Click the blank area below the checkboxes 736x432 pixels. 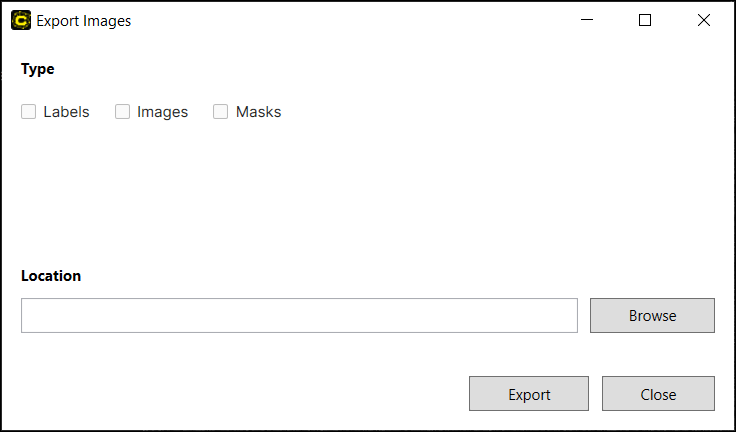click(x=360, y=190)
